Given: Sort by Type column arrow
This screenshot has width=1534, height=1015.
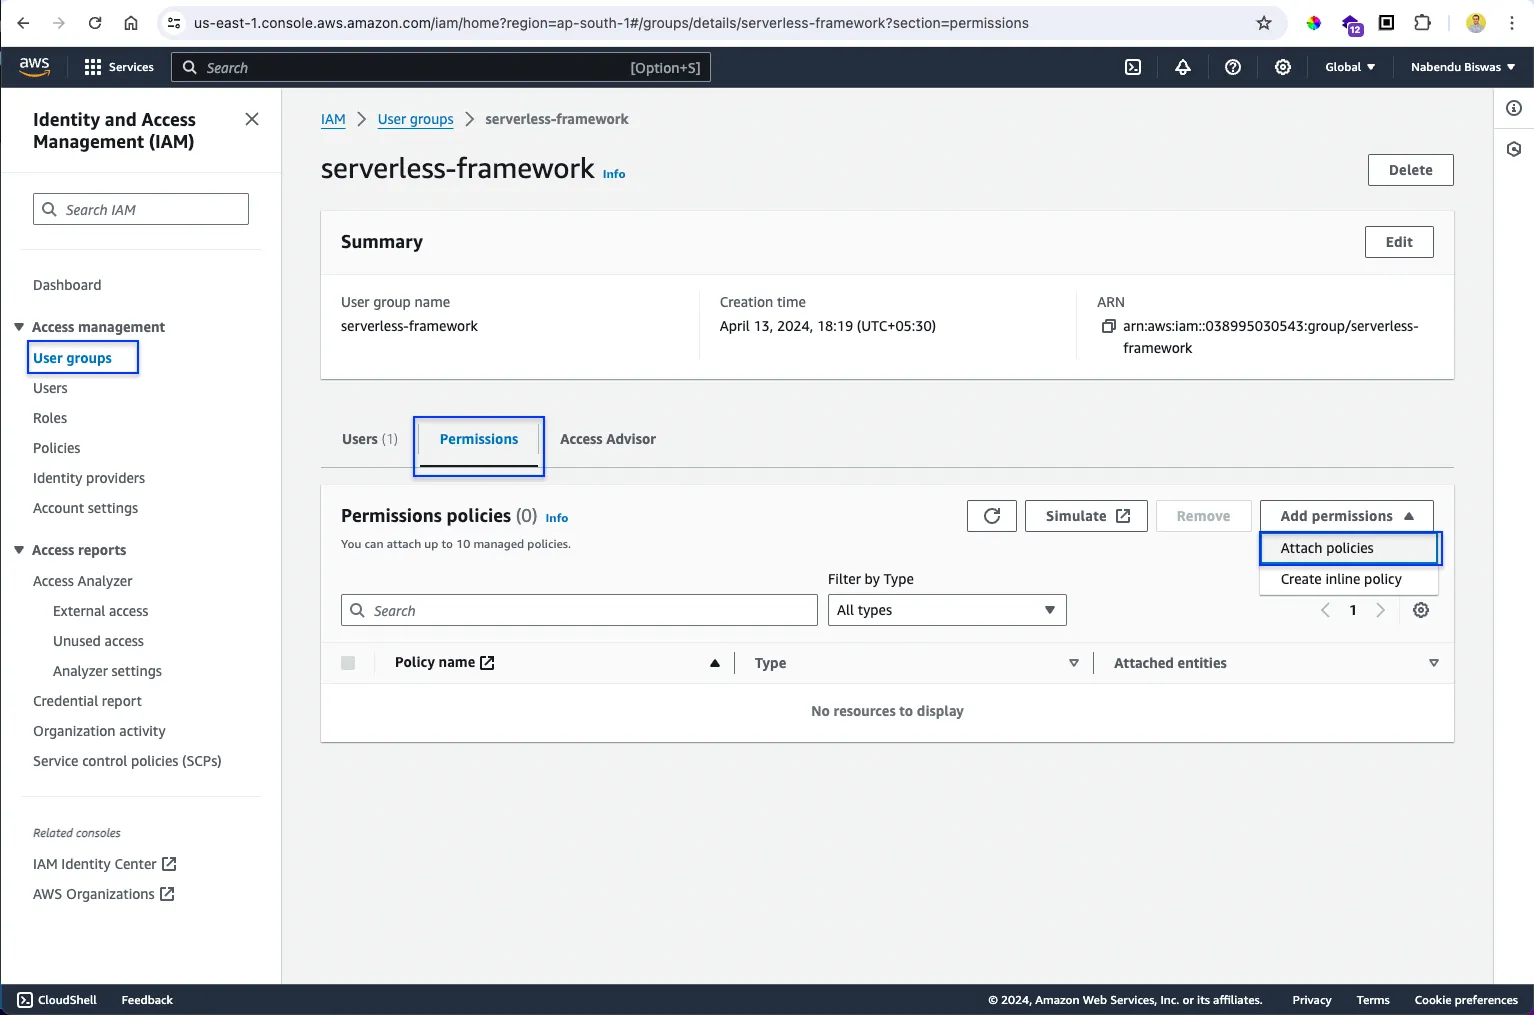Looking at the screenshot, I should [x=1074, y=663].
